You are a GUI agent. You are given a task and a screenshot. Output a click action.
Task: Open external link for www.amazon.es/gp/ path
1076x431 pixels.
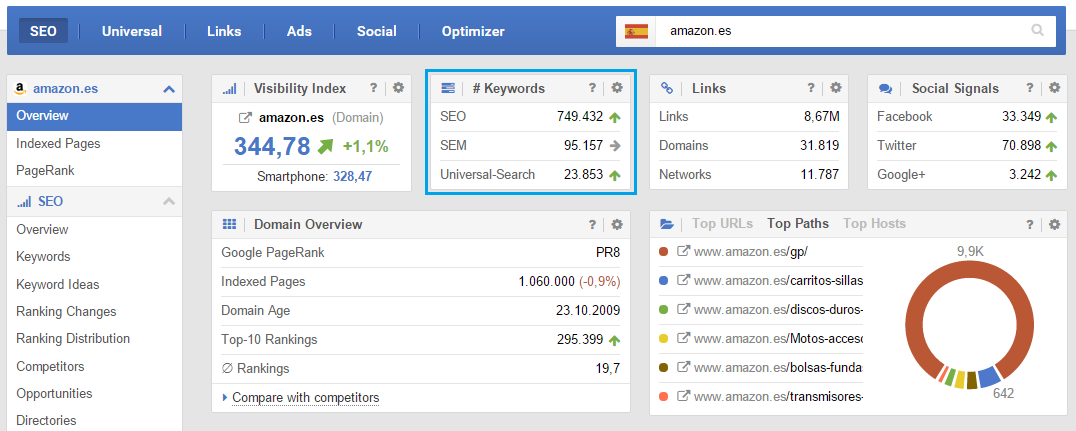684,252
